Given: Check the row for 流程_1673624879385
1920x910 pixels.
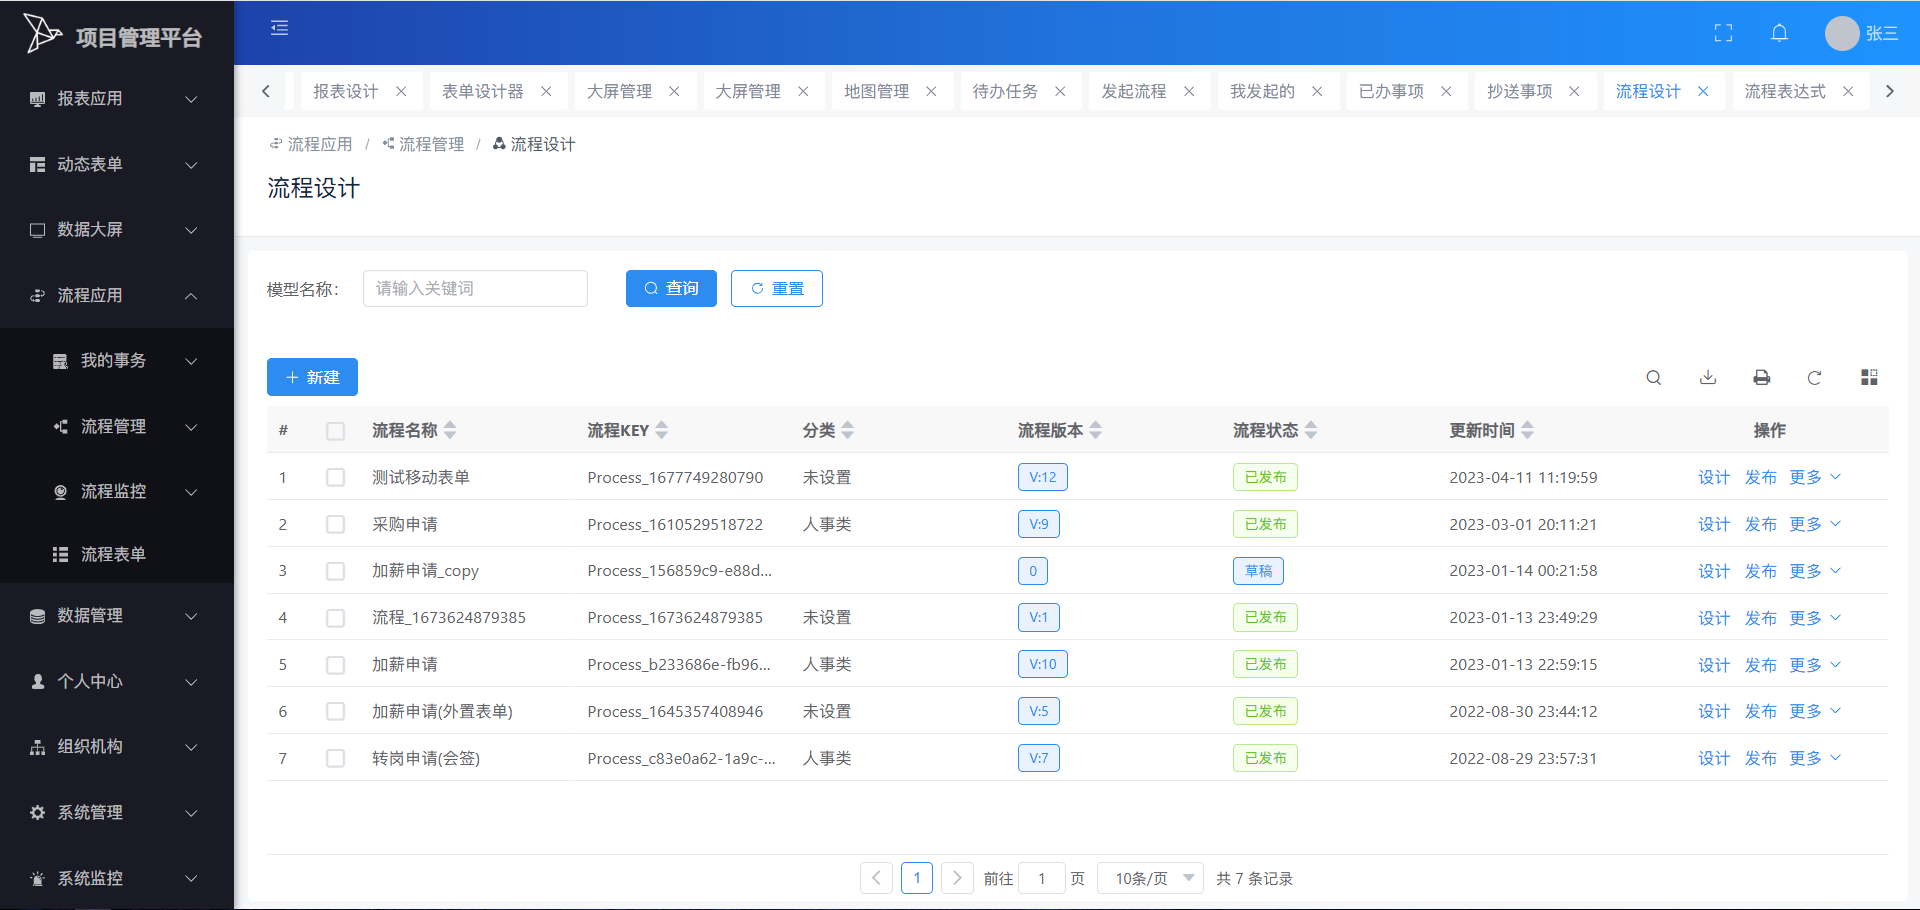Looking at the screenshot, I should tap(335, 618).
